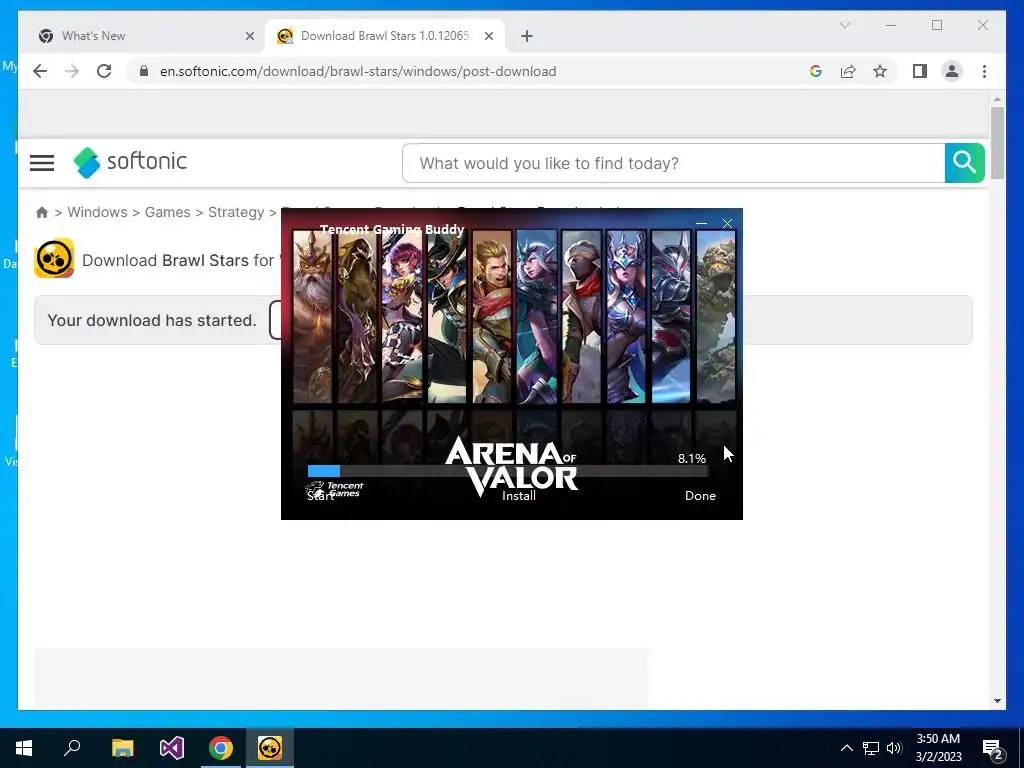1024x768 pixels.
Task: Share this page using the share icon
Action: [x=848, y=71]
